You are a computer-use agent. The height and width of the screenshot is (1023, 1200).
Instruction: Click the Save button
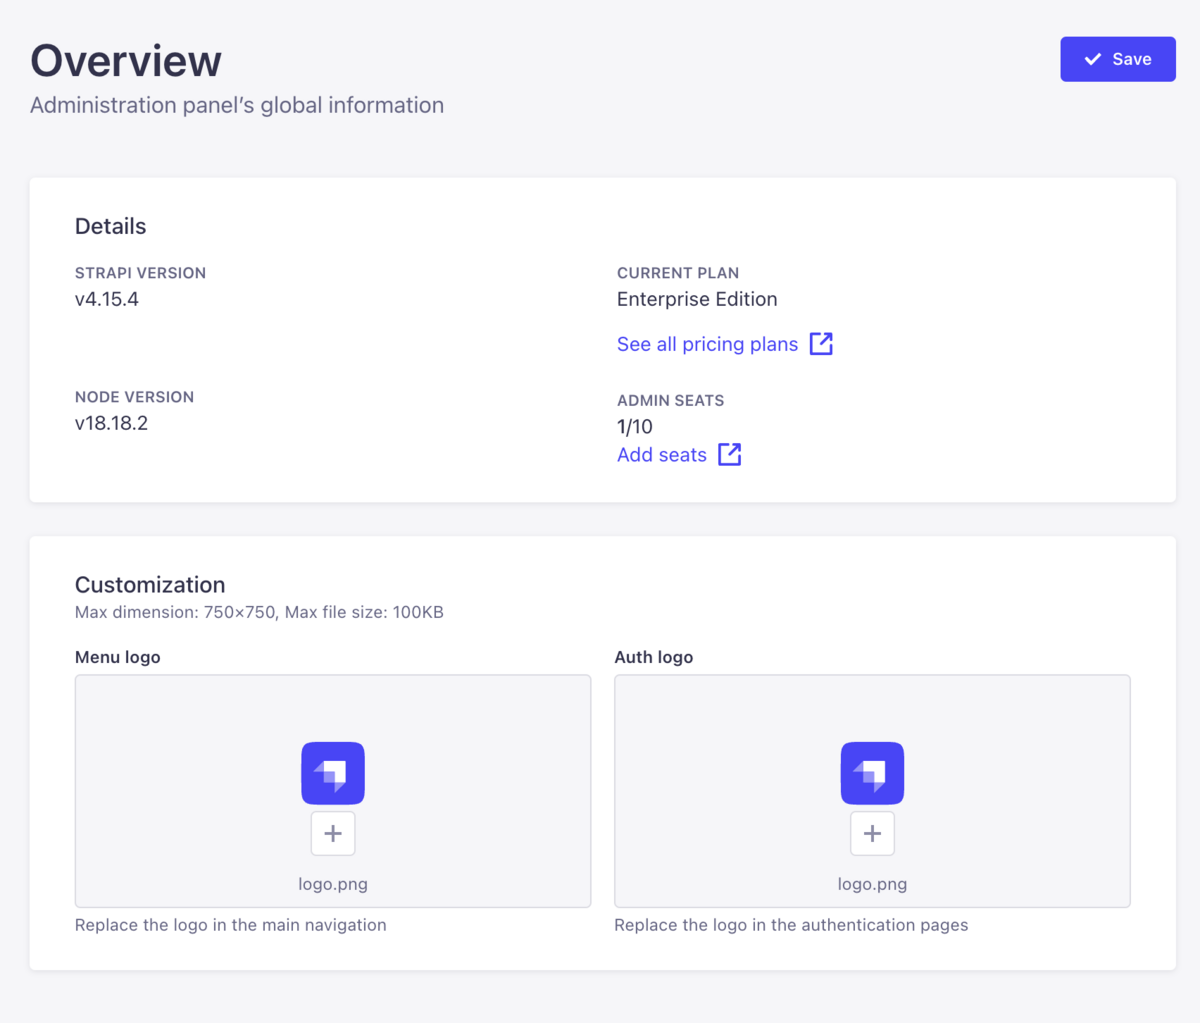click(1117, 59)
